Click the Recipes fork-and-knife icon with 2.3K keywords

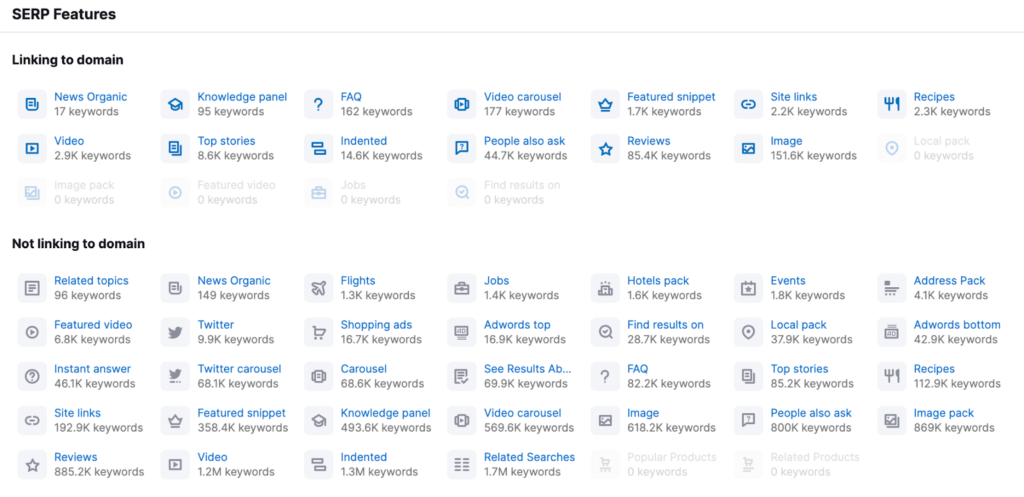[x=891, y=104]
